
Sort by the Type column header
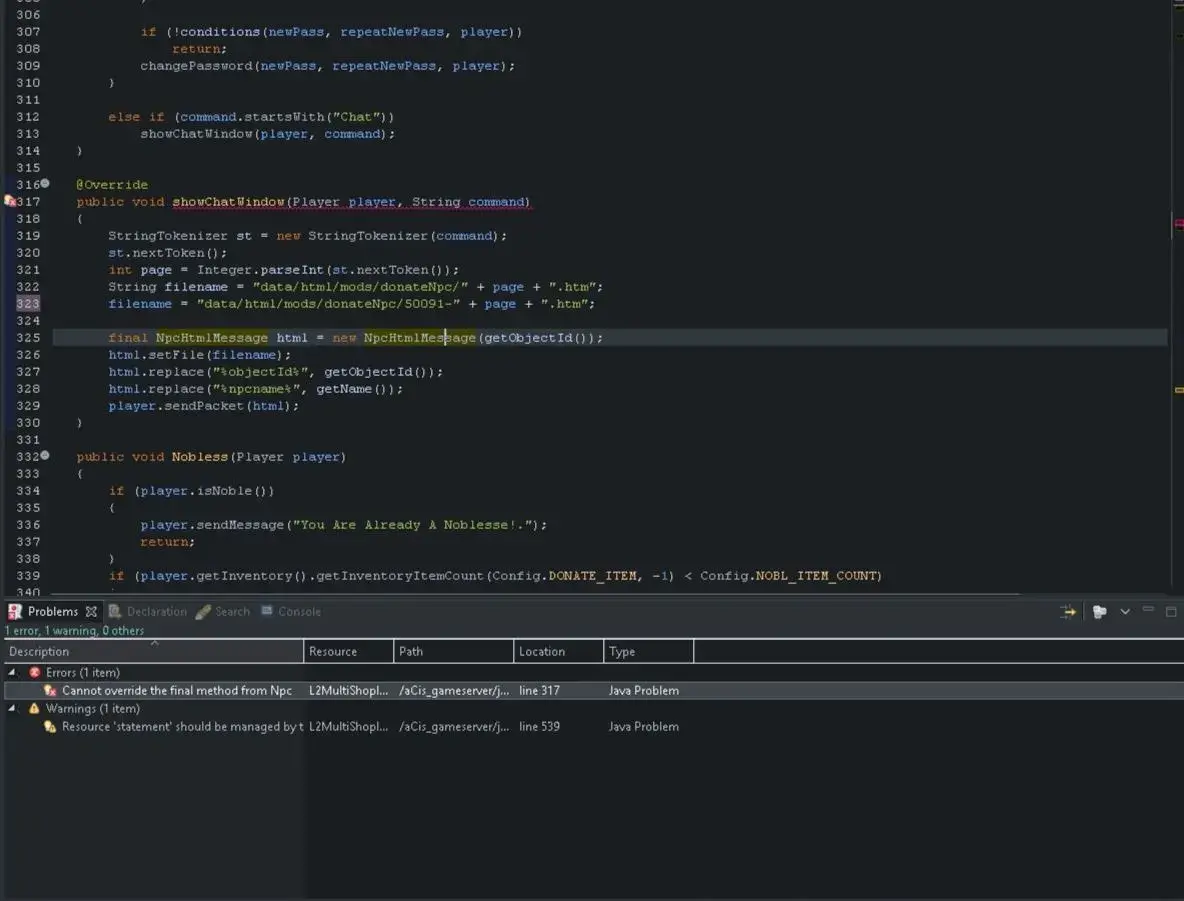coord(649,651)
